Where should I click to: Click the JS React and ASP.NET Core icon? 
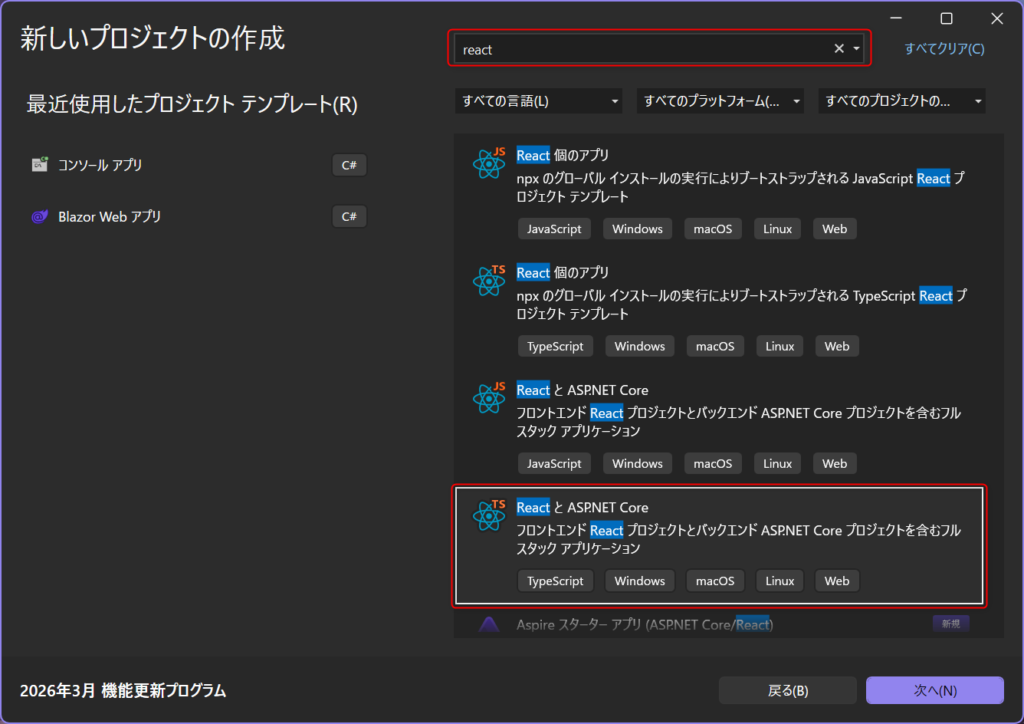tap(489, 397)
